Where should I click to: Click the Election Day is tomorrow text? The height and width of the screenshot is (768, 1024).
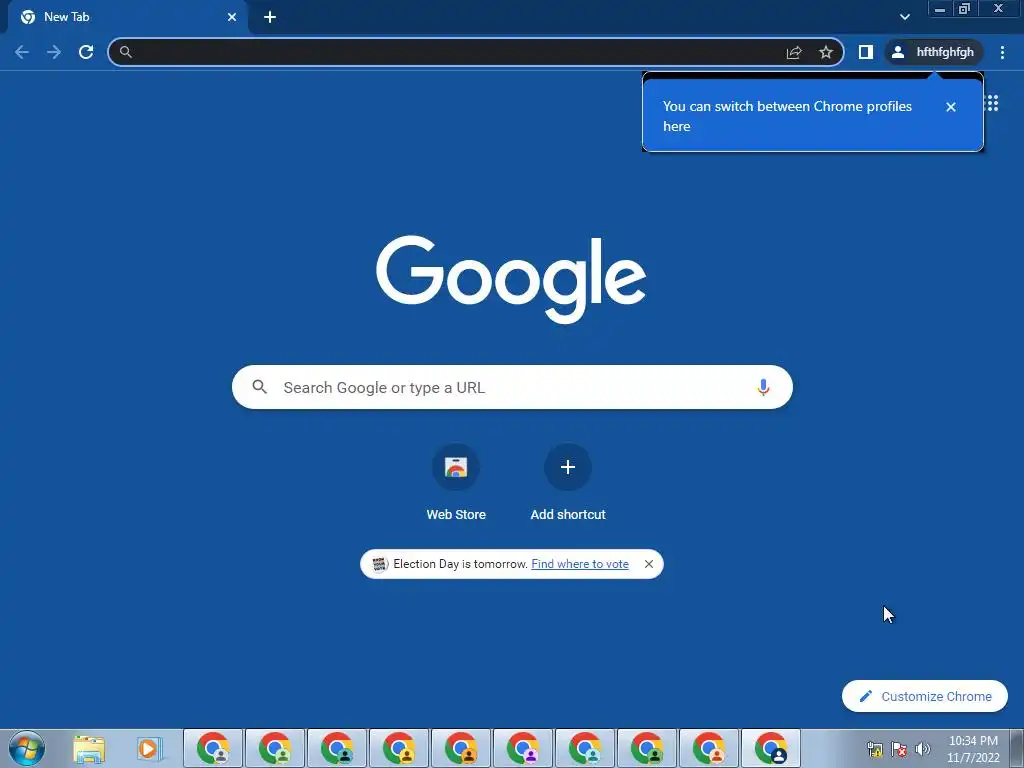click(x=460, y=564)
